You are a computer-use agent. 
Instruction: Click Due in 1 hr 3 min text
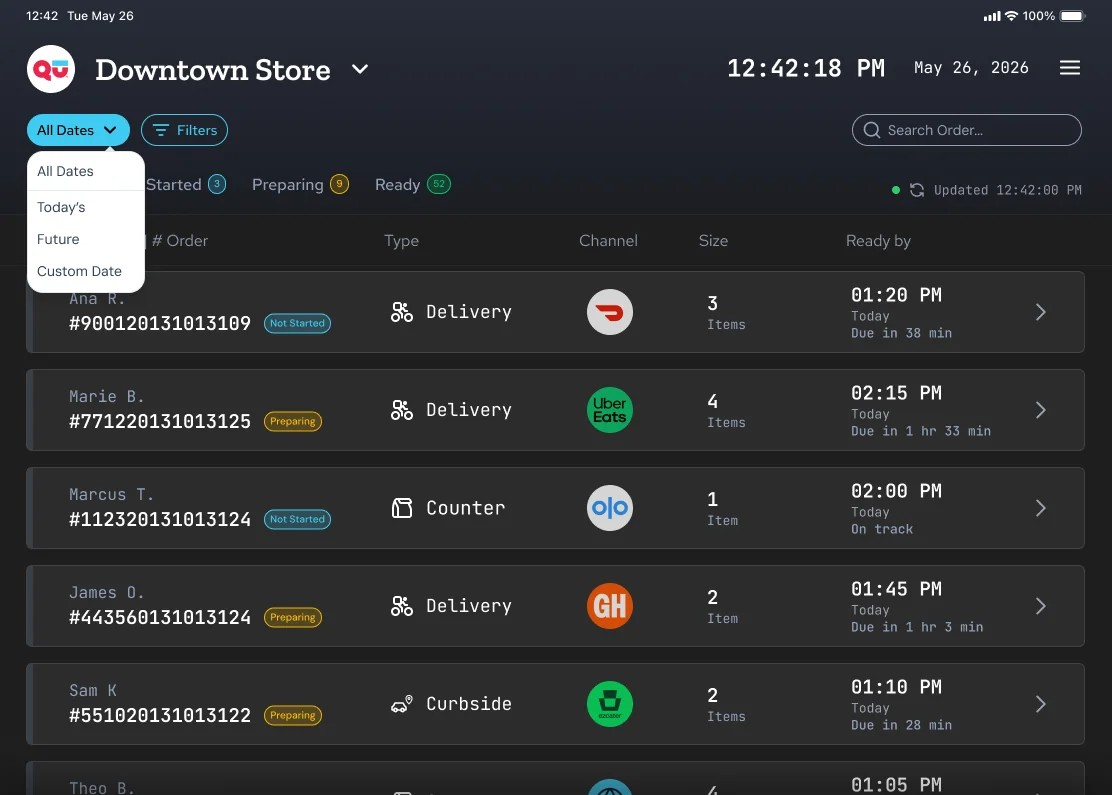pos(917,627)
